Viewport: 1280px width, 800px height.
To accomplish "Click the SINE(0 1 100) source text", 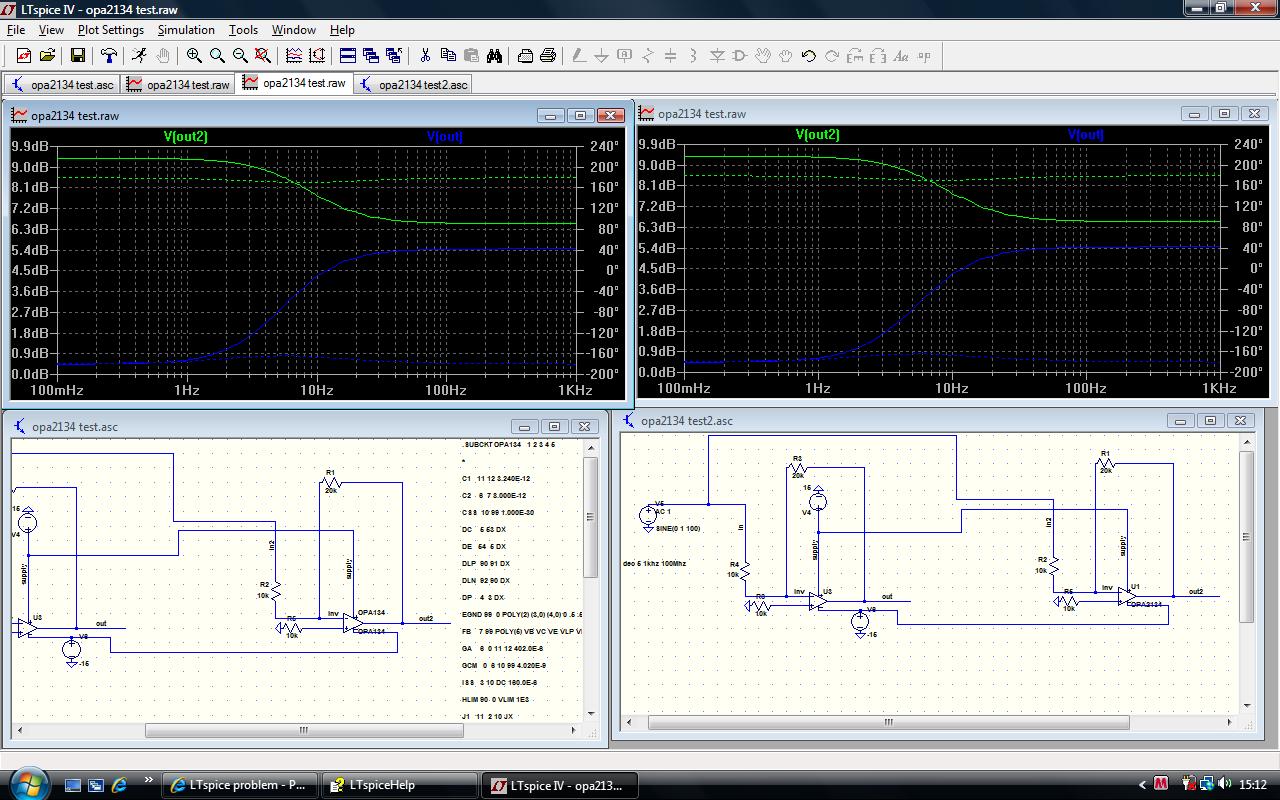I will click(679, 528).
